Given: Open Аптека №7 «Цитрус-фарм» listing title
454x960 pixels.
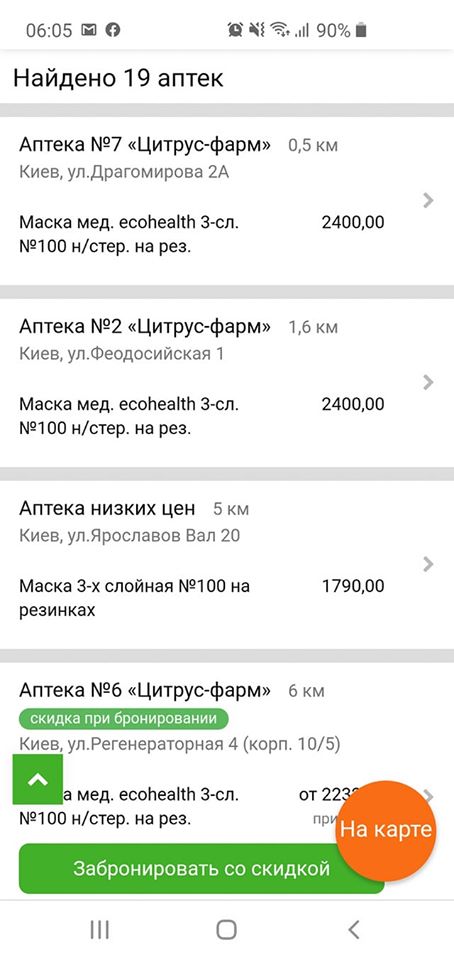Looking at the screenshot, I should [145, 144].
